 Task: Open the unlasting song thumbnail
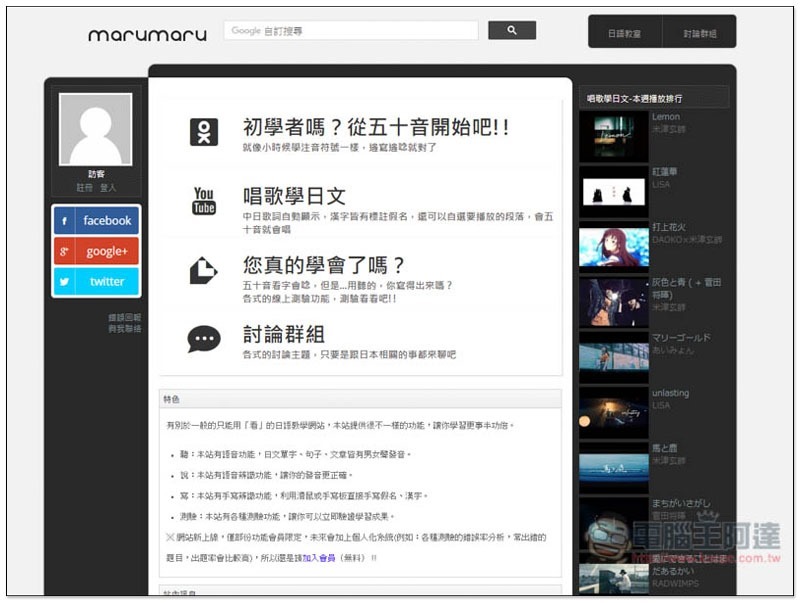614,413
